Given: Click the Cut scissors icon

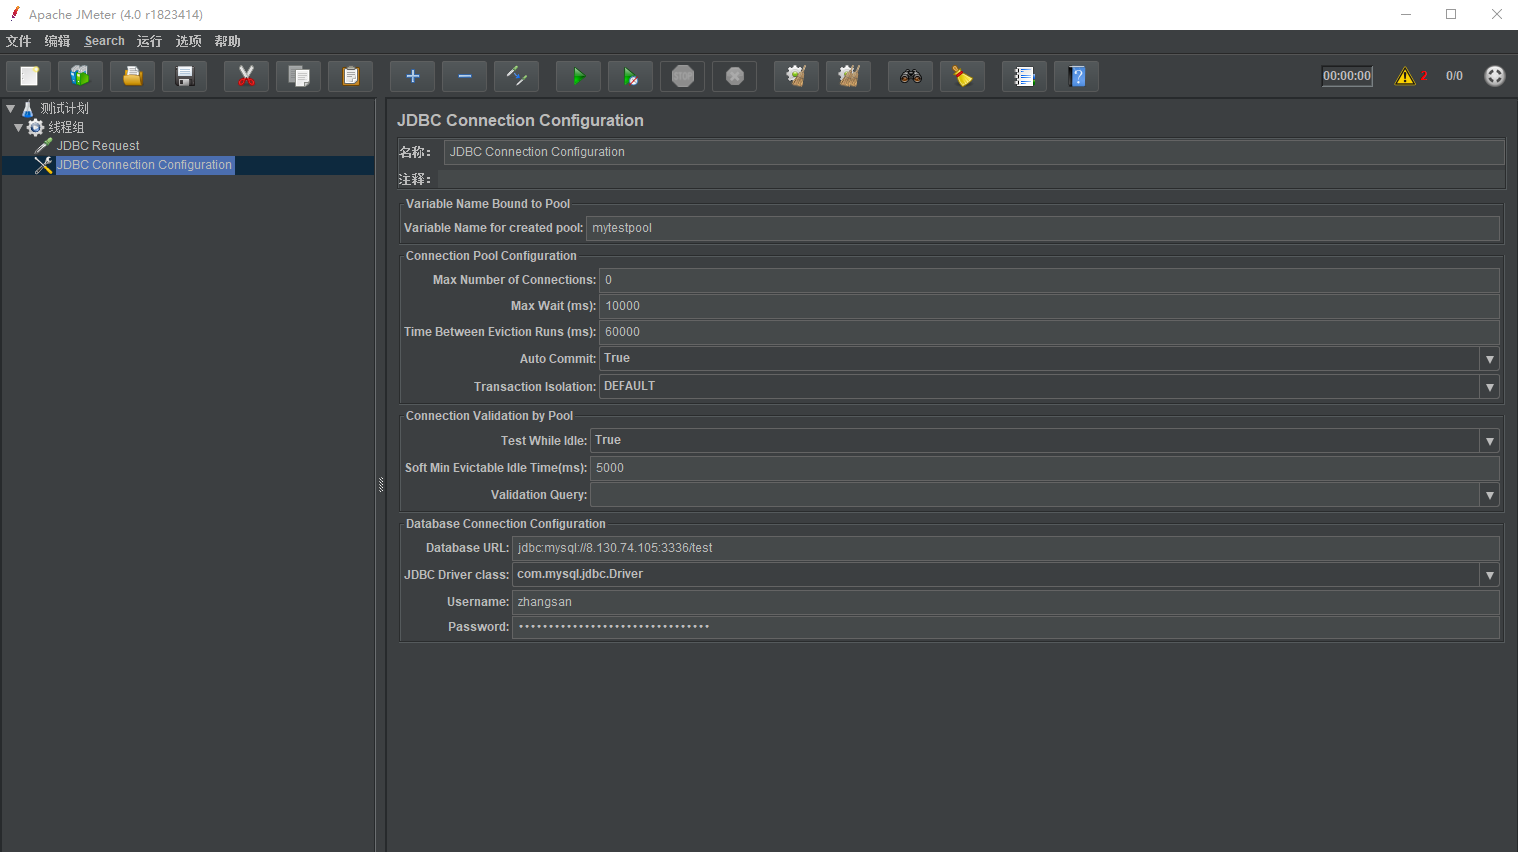Looking at the screenshot, I should pos(246,76).
